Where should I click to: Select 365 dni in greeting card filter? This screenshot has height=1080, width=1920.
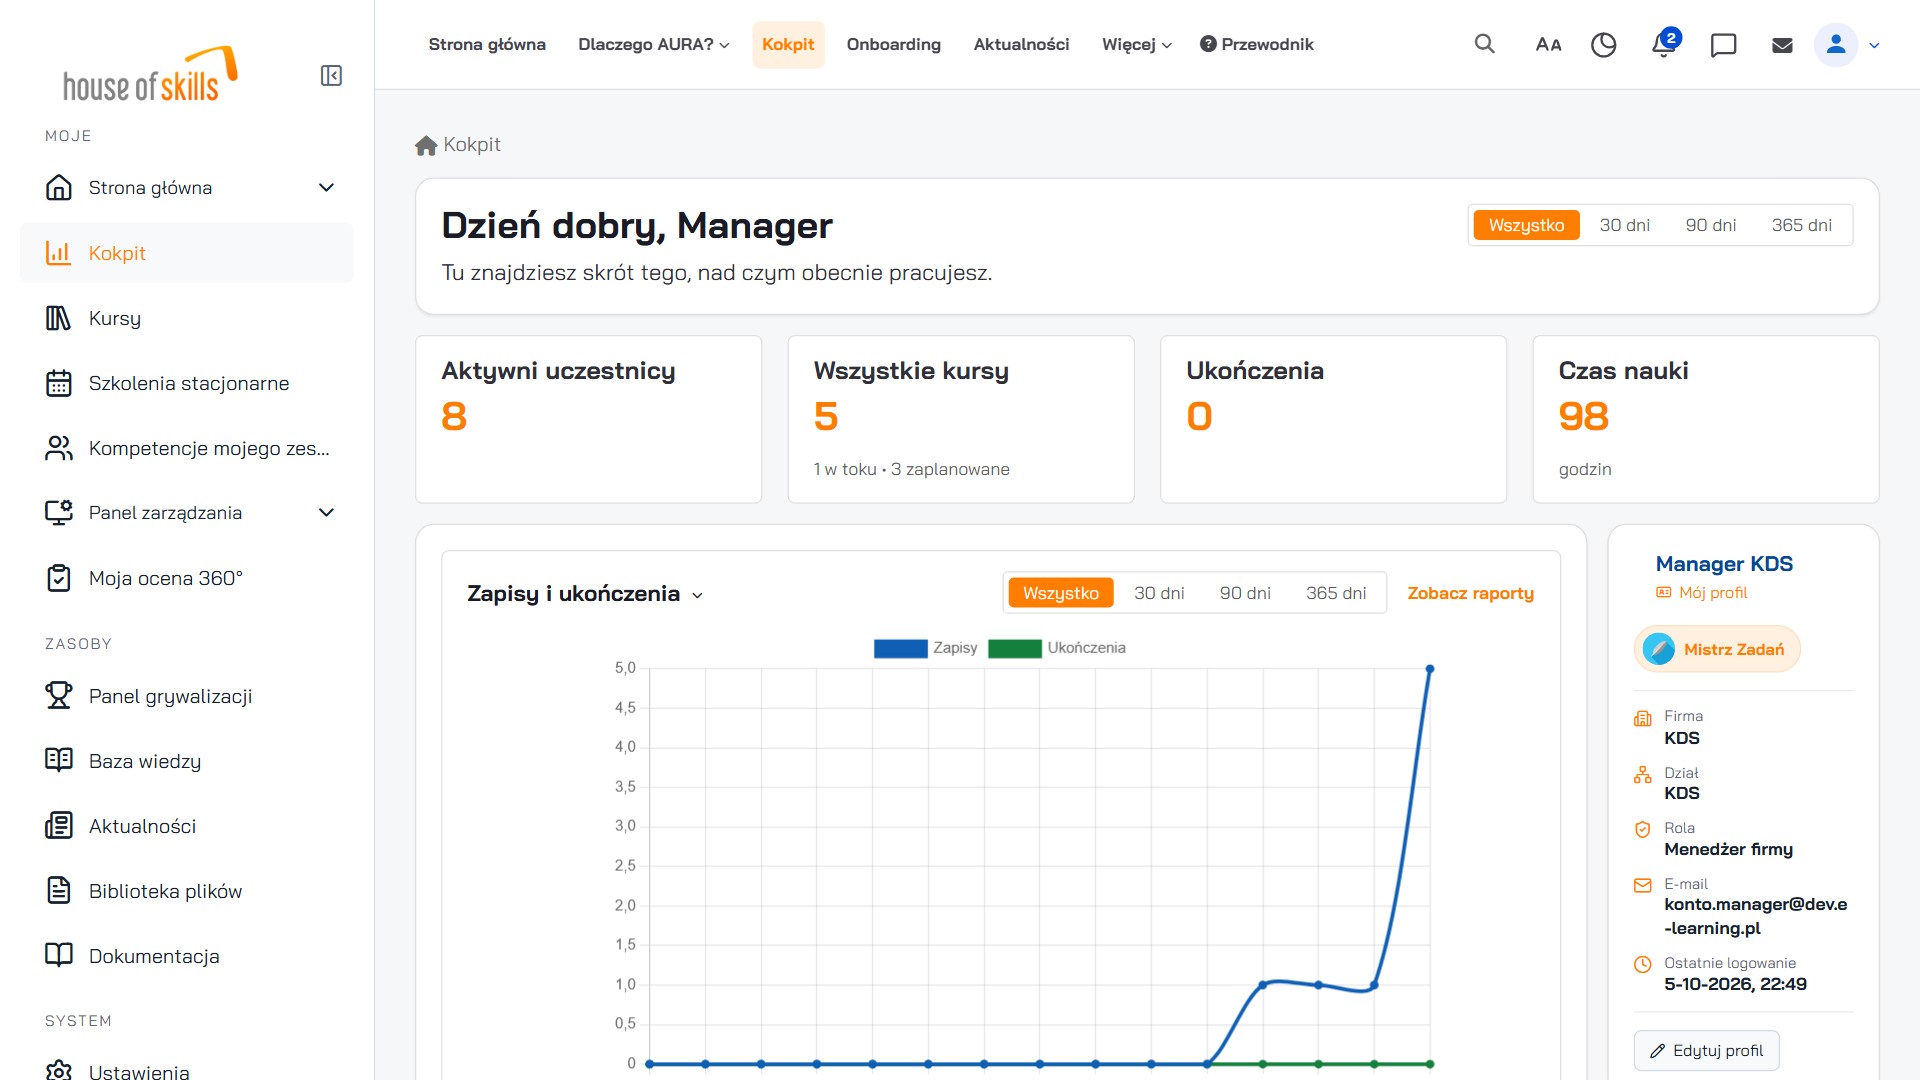tap(1801, 225)
